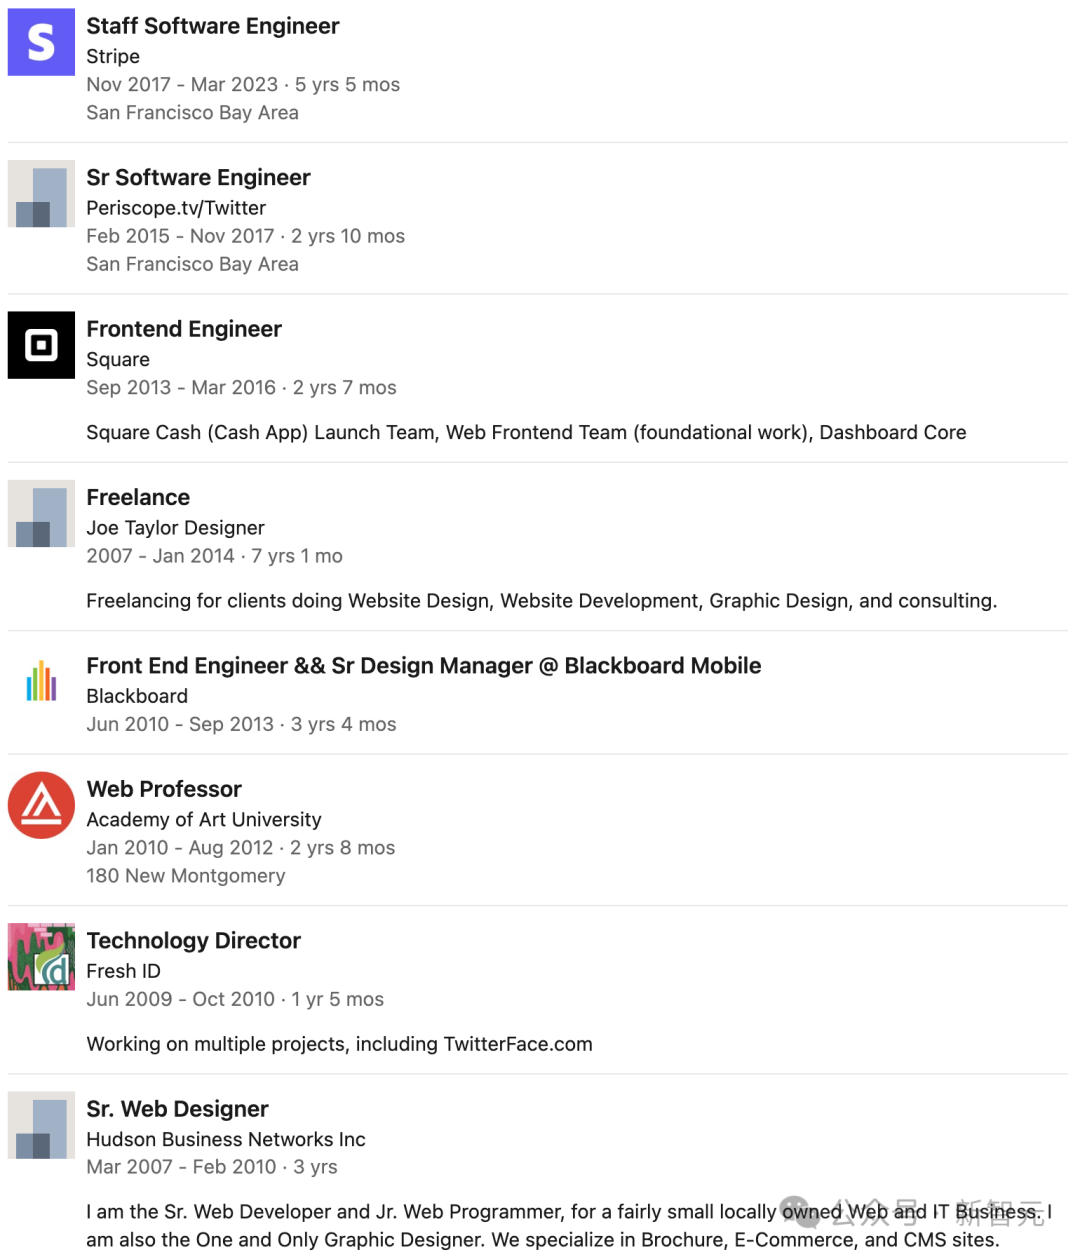This screenshot has height=1257, width=1080.
Task: Select the Academy of Art University name
Action: 204,820
